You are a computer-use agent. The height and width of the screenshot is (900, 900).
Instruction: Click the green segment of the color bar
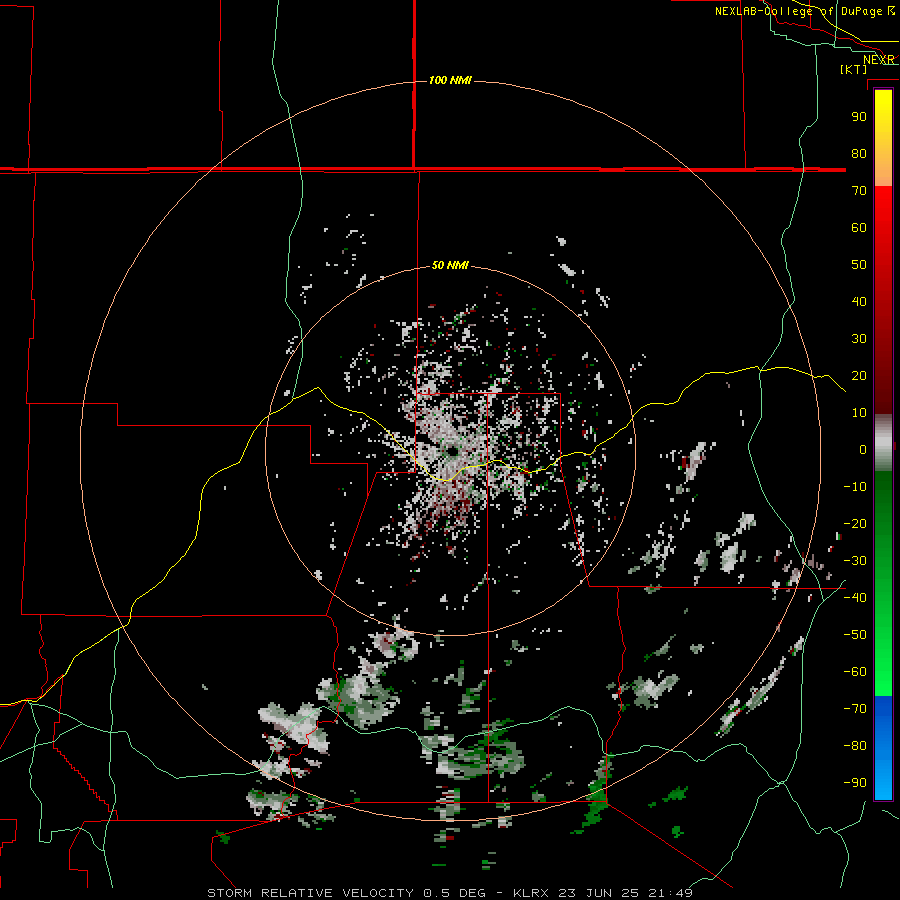coord(883,583)
